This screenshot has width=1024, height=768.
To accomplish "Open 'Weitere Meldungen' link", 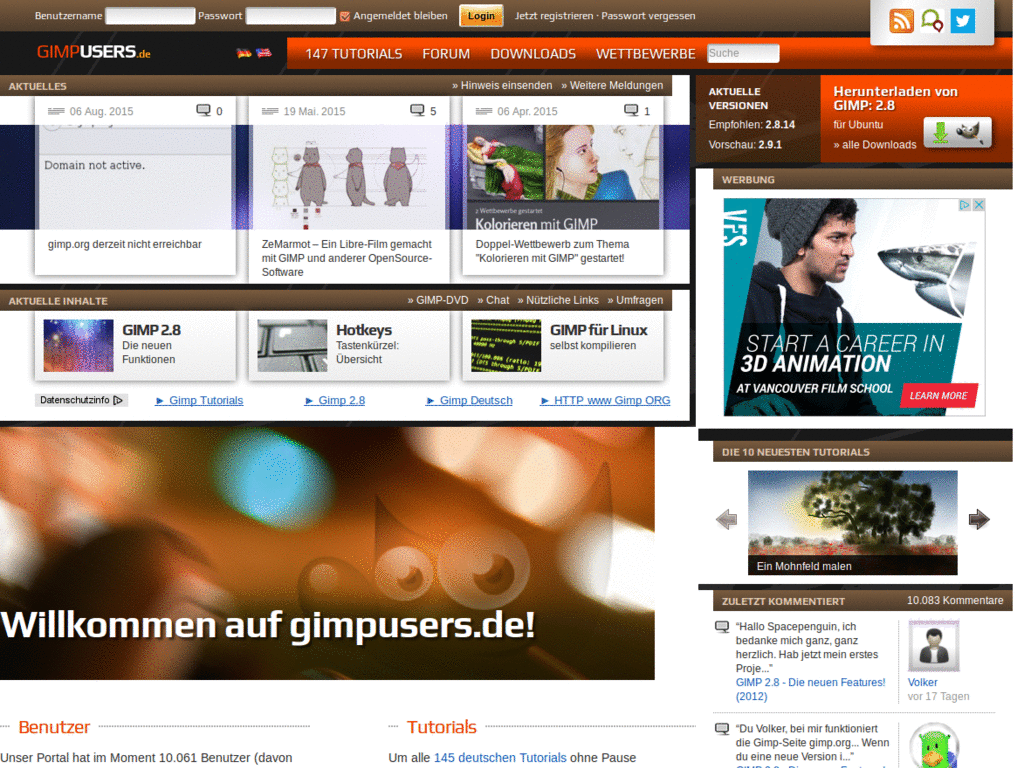I will pyautogui.click(x=612, y=86).
